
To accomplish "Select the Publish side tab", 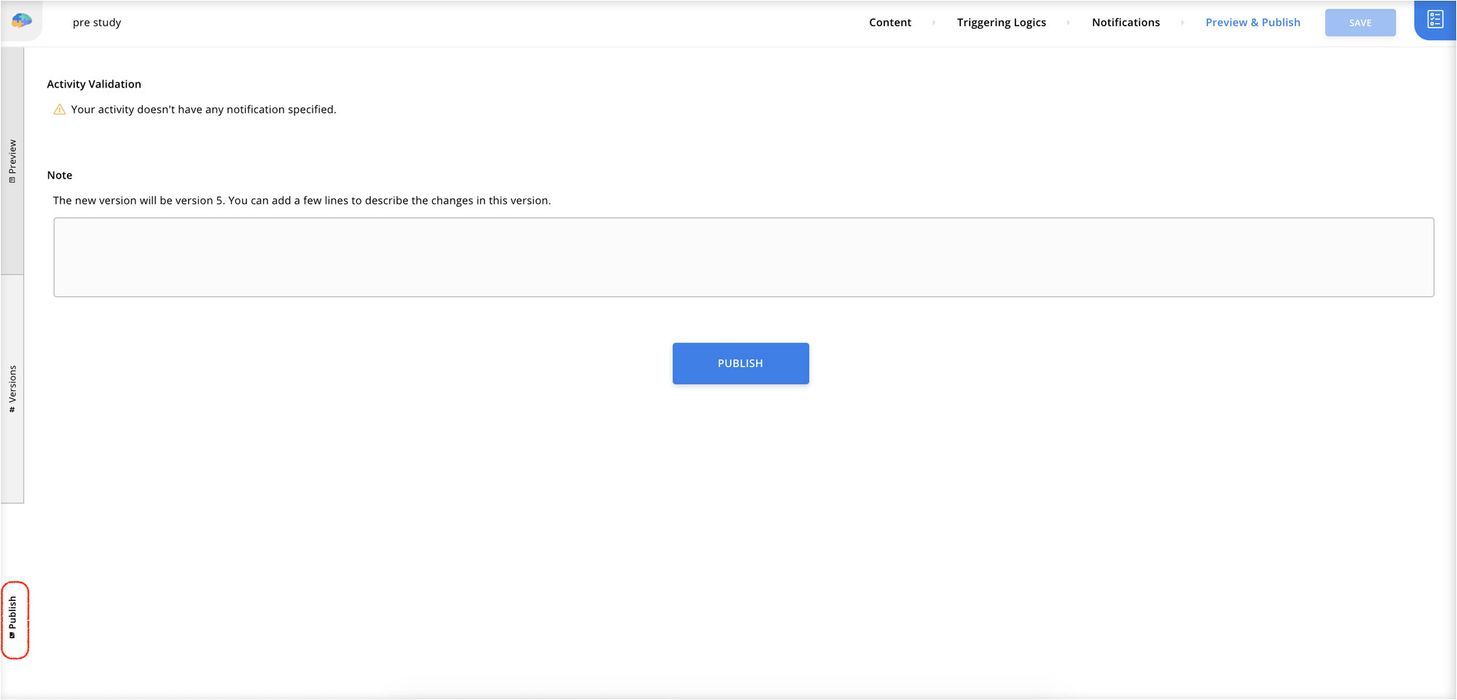I will (x=13, y=619).
